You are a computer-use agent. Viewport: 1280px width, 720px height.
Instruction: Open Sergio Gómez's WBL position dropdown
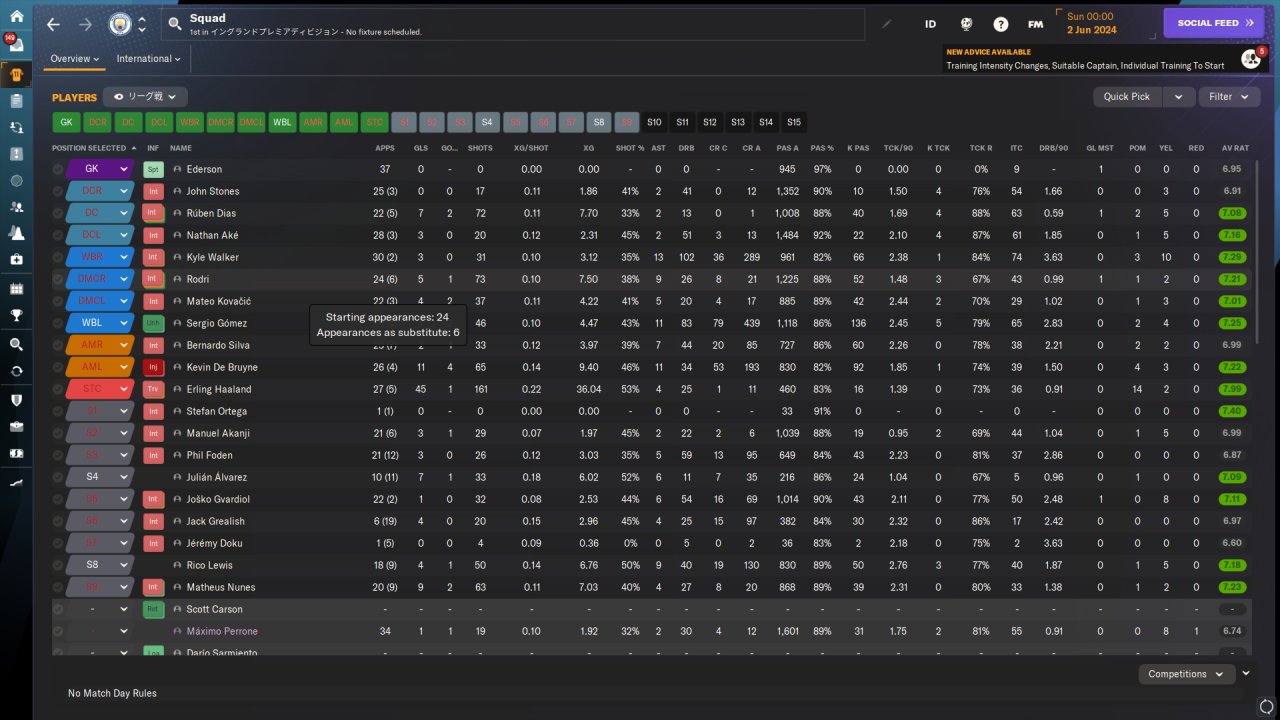point(100,323)
